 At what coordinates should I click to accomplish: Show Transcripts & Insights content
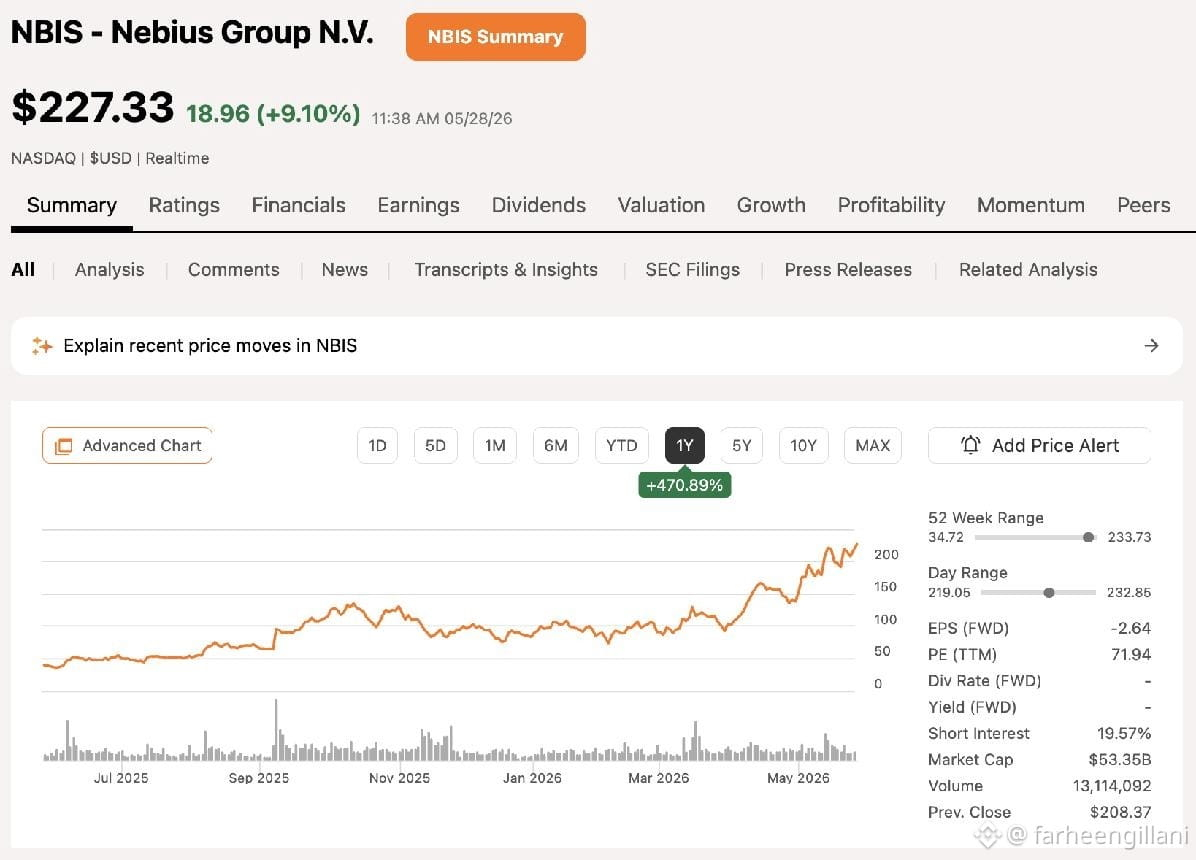506,269
